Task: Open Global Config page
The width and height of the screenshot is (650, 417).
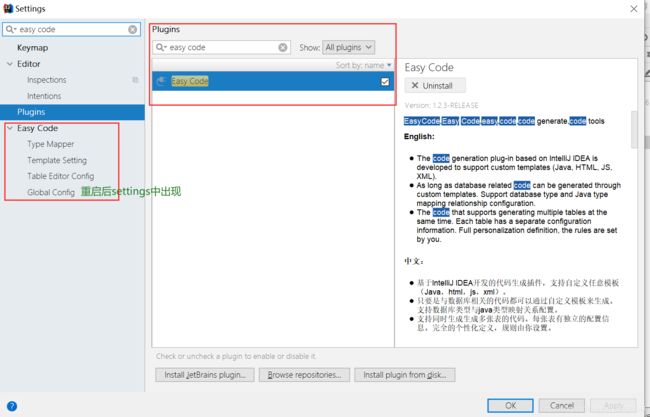Action: (51, 192)
